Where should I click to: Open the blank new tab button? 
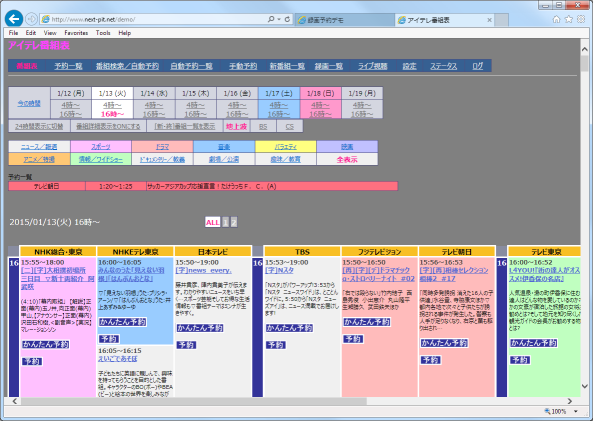[501, 20]
